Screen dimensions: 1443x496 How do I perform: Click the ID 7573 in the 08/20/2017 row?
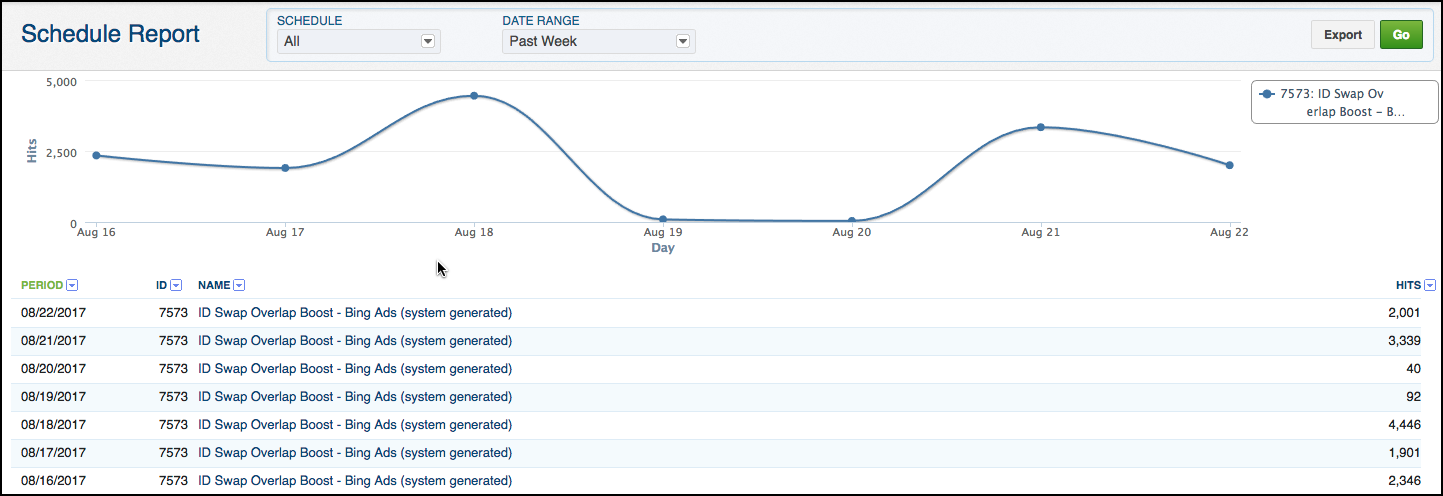point(173,369)
